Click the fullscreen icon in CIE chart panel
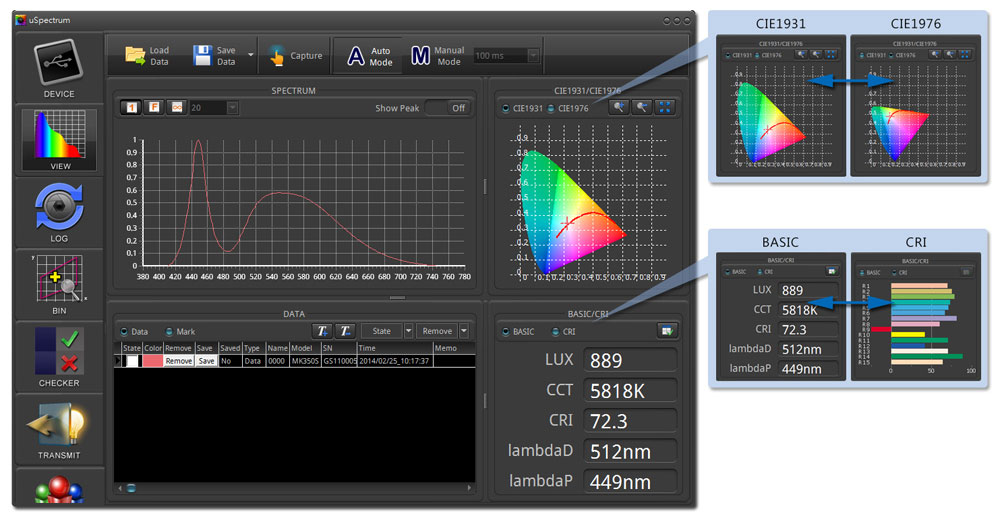 [664, 108]
